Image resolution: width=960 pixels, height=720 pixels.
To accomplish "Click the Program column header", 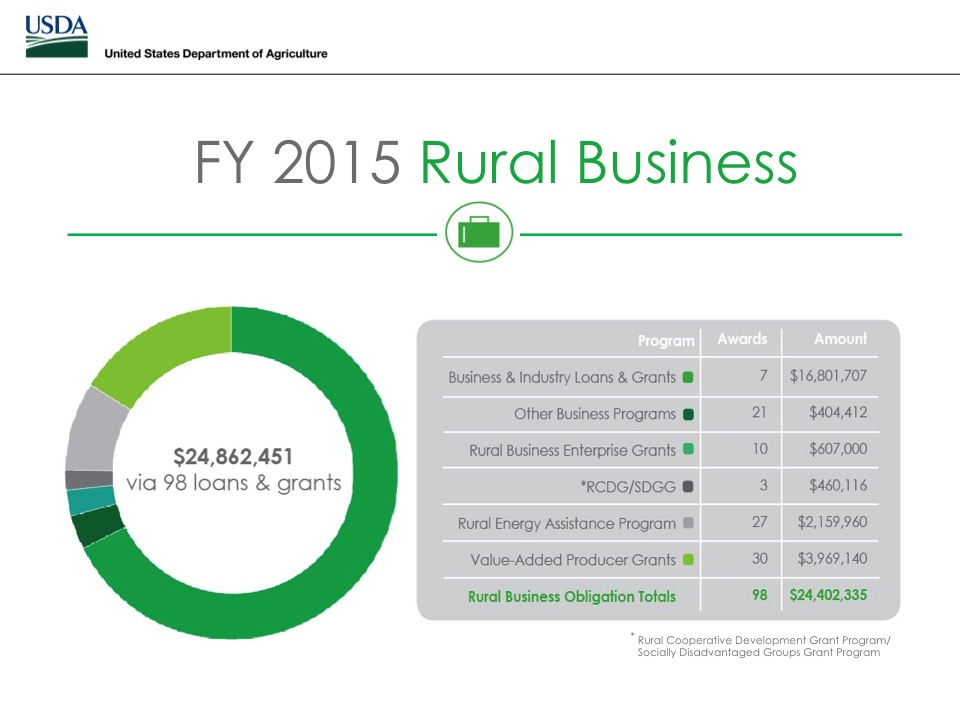I will tap(666, 341).
